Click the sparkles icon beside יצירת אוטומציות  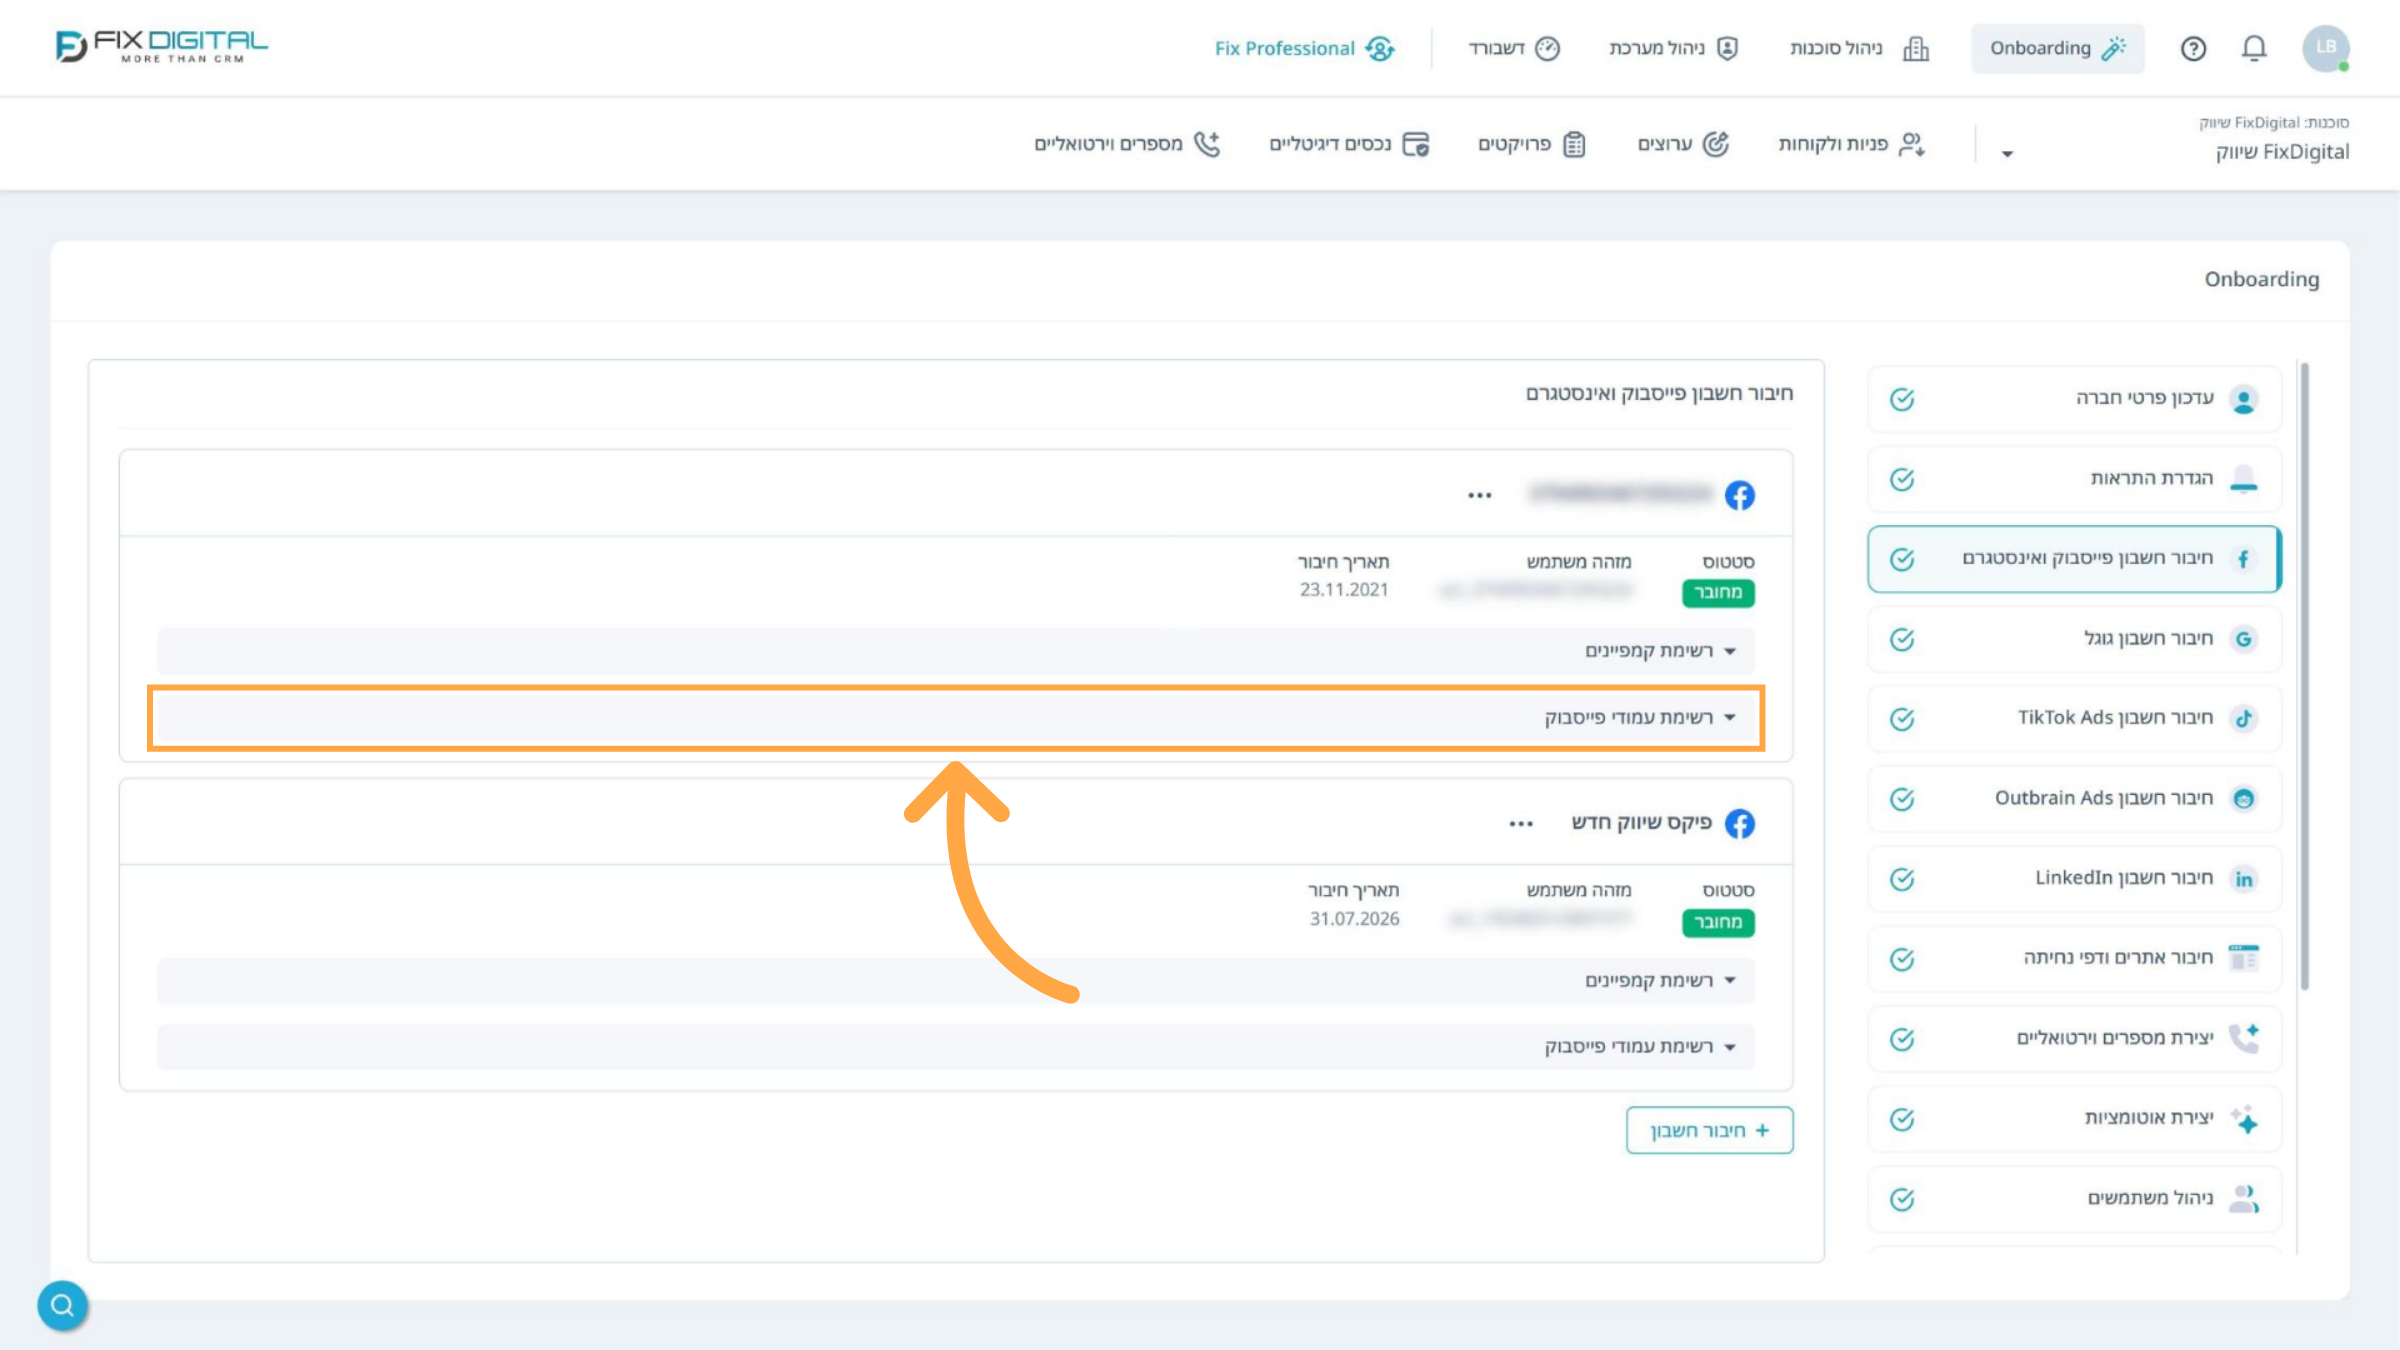[x=2244, y=1118]
